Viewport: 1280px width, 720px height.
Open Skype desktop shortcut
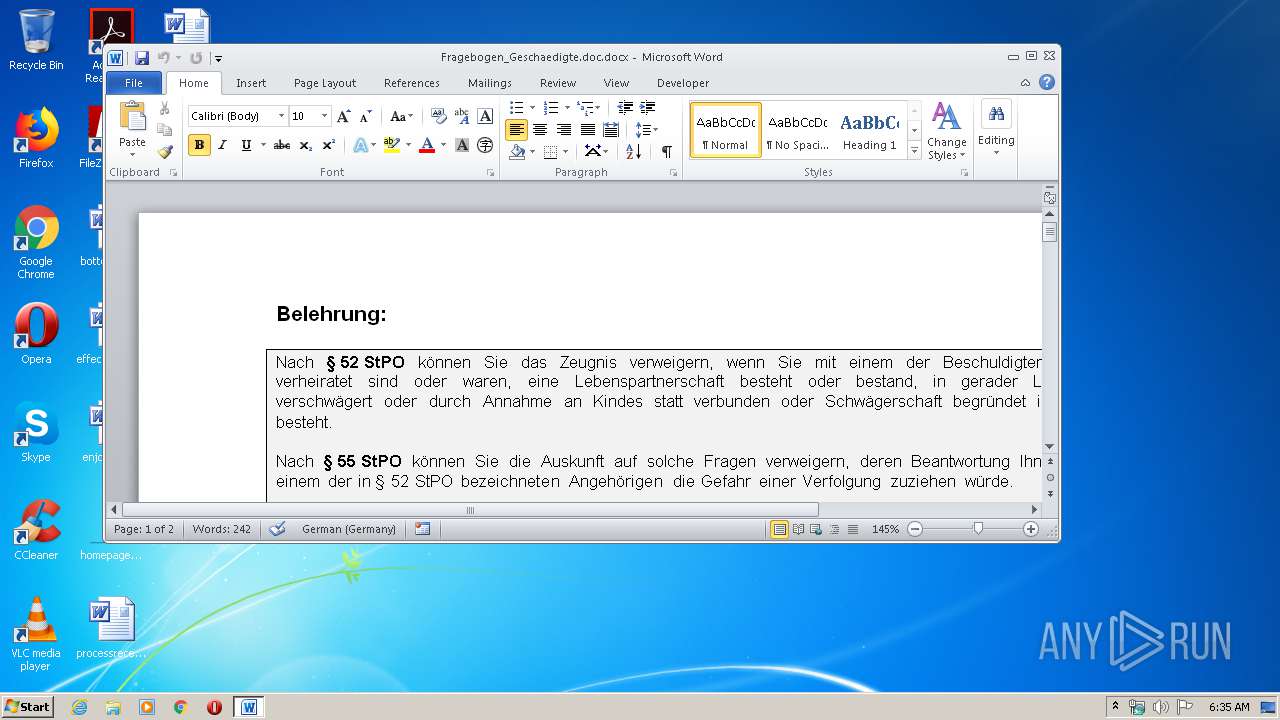(x=36, y=432)
